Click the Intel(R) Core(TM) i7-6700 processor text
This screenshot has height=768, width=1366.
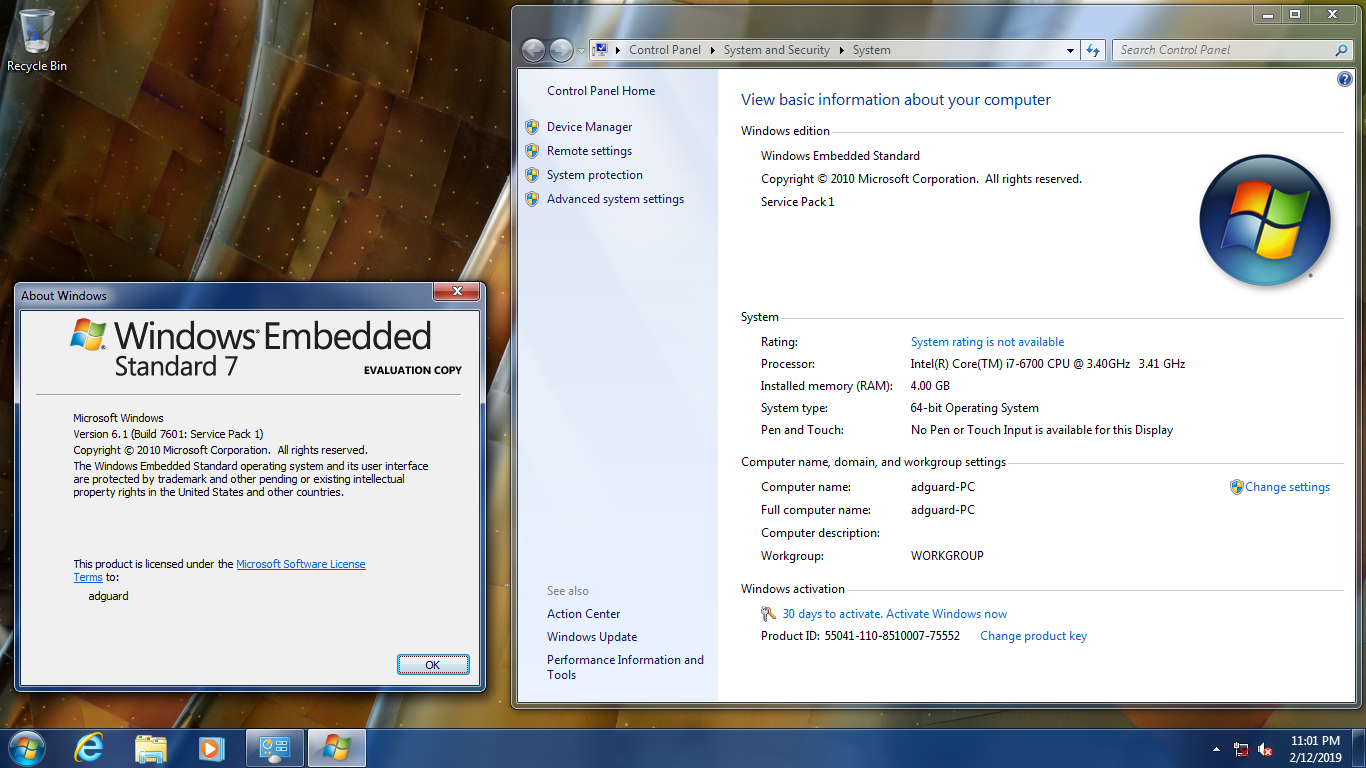pos(1048,364)
